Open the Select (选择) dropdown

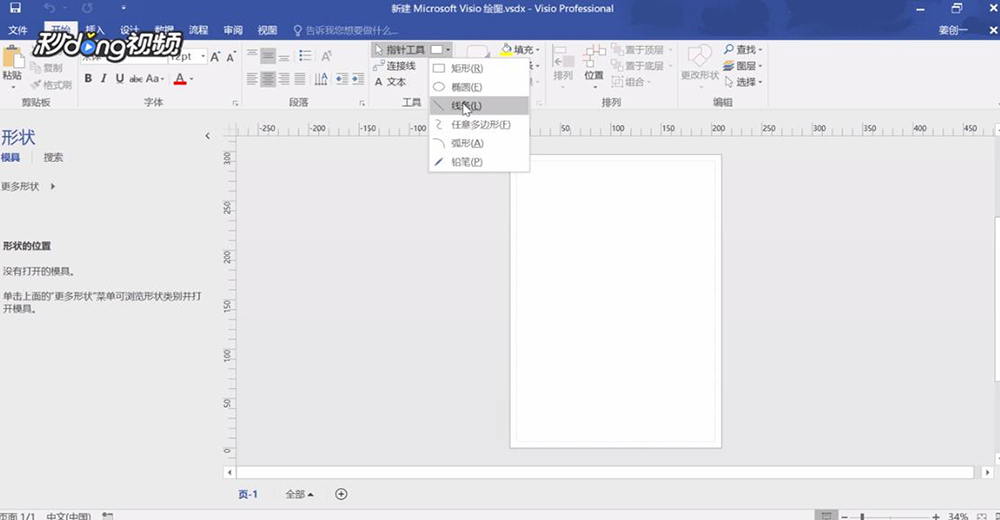(x=743, y=82)
